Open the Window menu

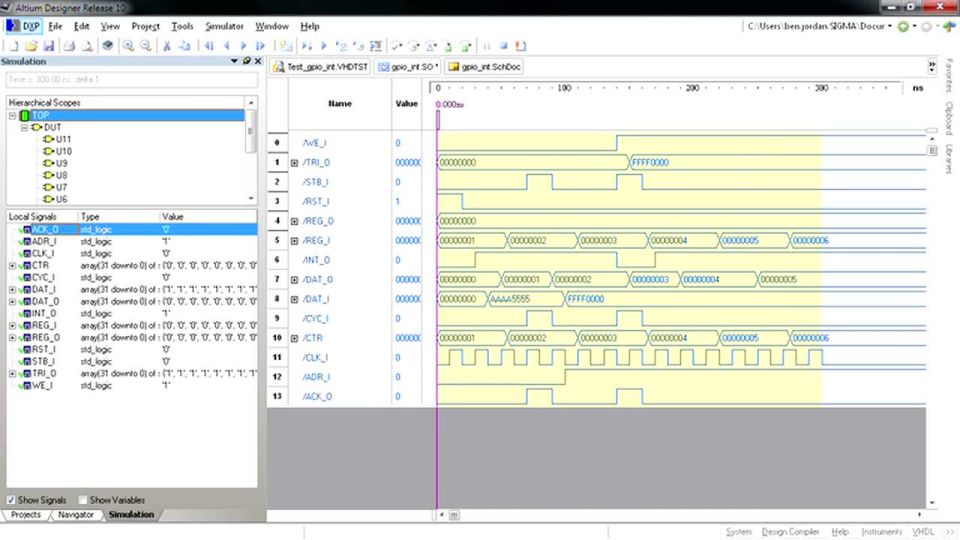click(x=272, y=26)
